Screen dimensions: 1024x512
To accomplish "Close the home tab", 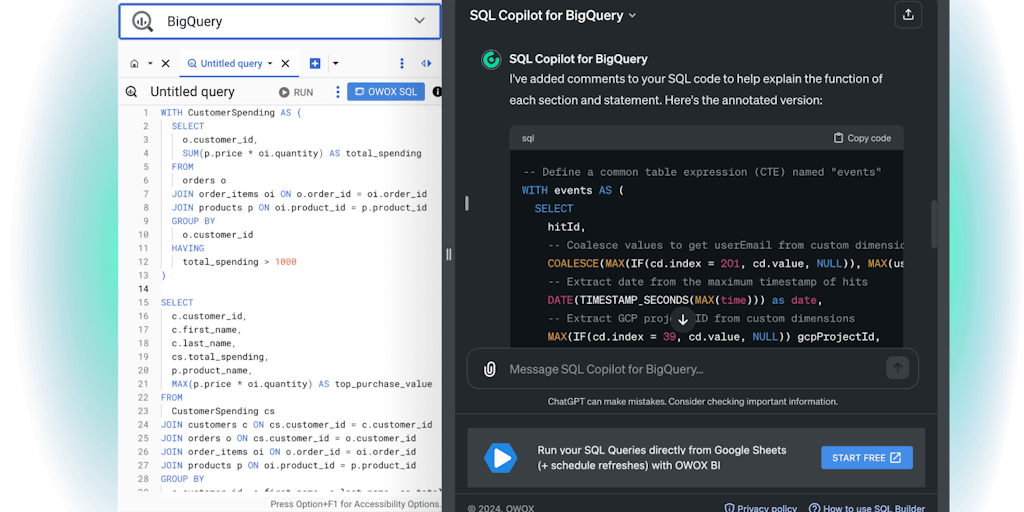I will click(165, 63).
